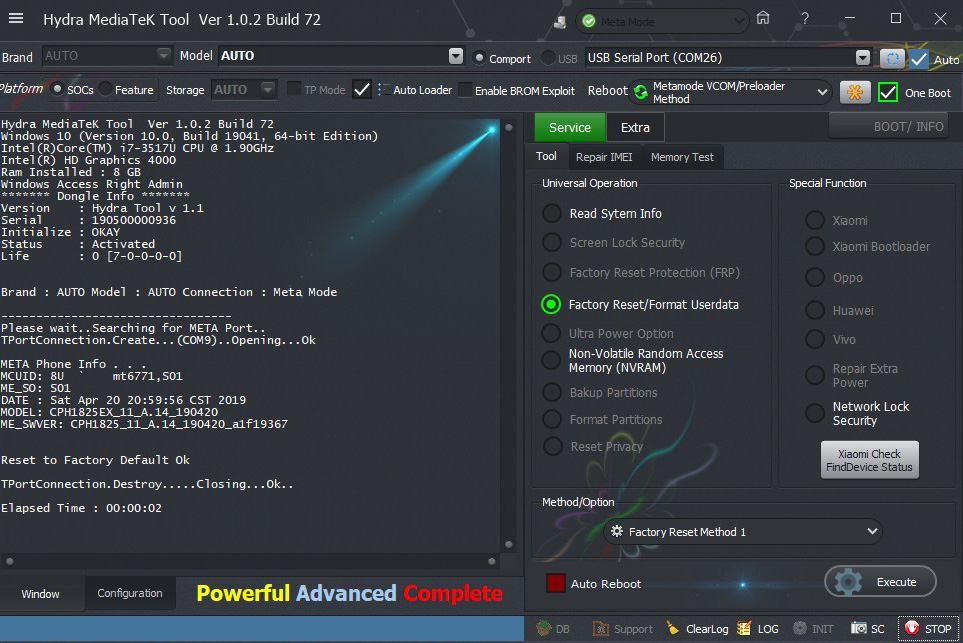
Task: Switch to the Window tab
Action: point(41,594)
